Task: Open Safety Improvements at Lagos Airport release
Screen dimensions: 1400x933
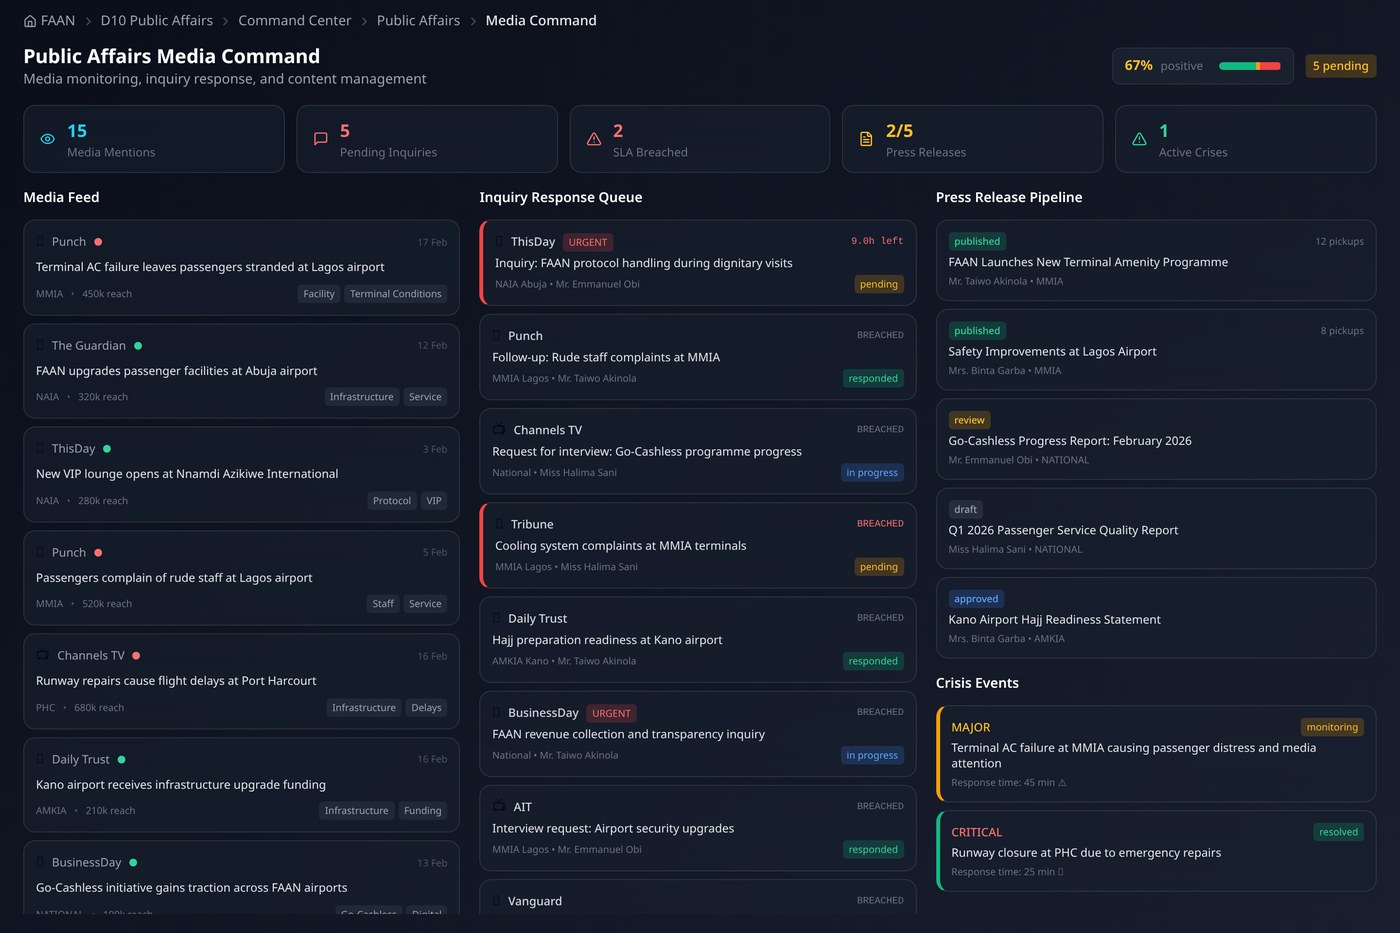Action: [1156, 350]
